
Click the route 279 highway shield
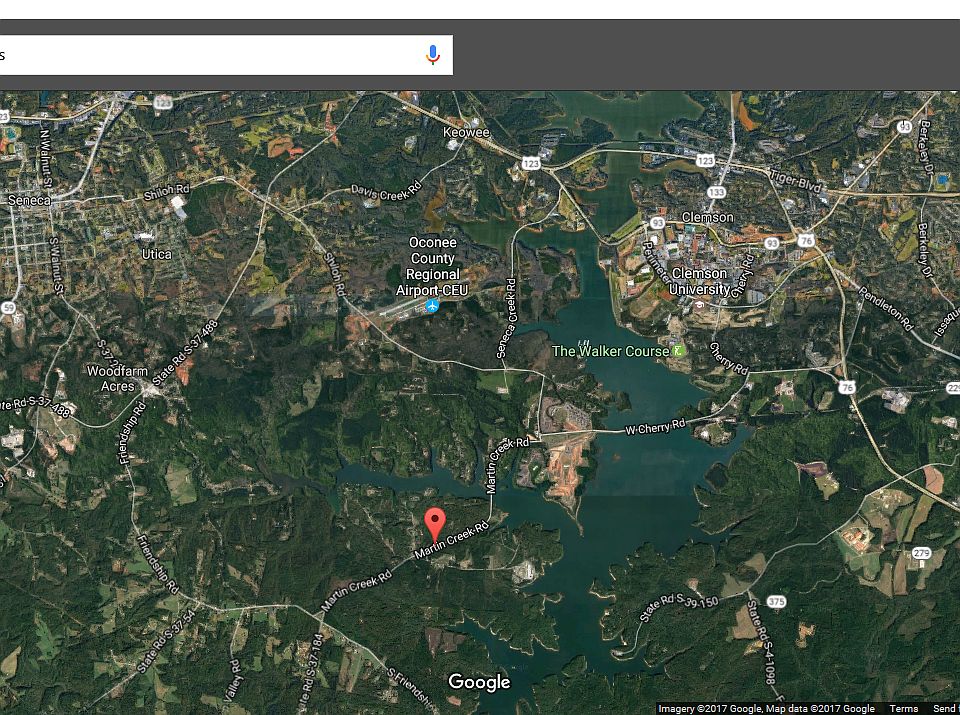pyautogui.click(x=922, y=553)
